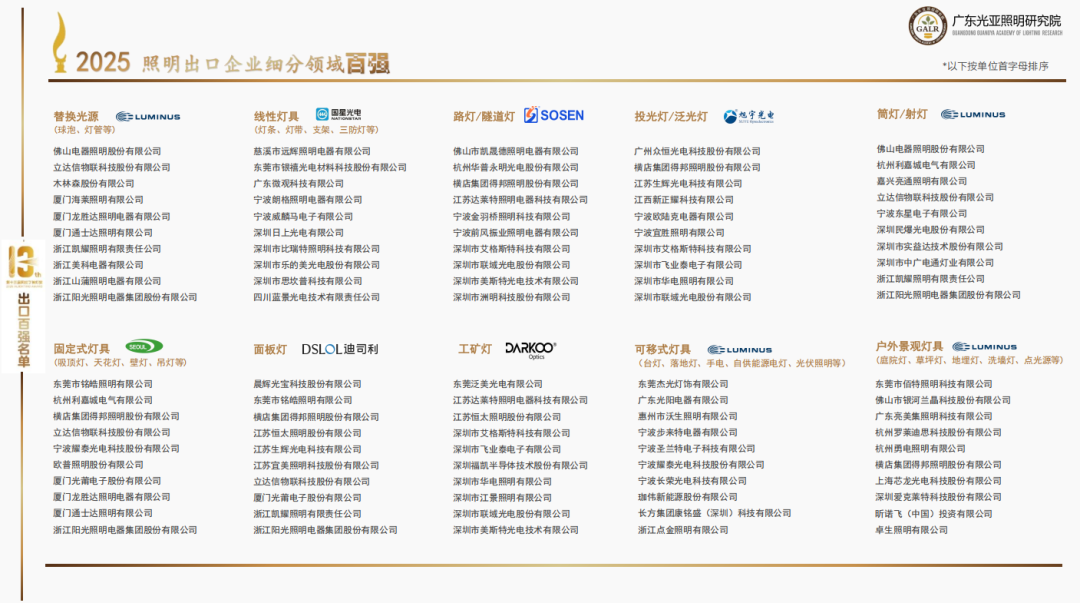The height and width of the screenshot is (603, 1080).
Task: Click the 旭宇光电 logo beside 投光灯/泛光灯
Action: [749, 116]
